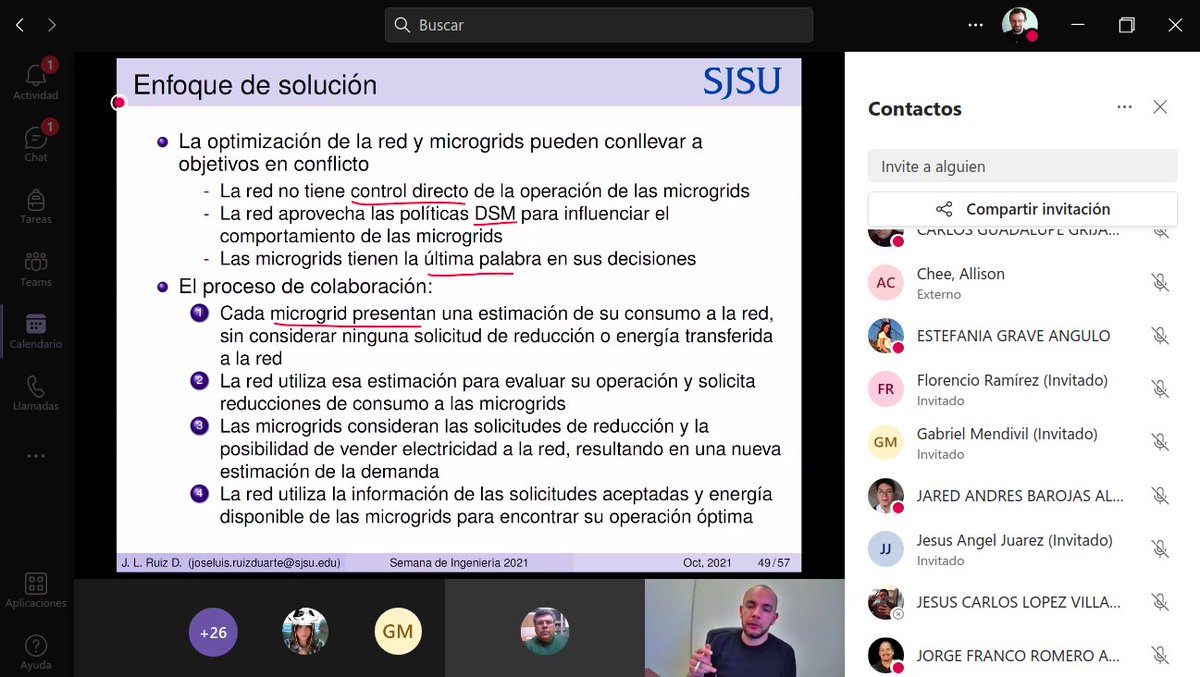Mute Jesus Angel Juarez microphone
This screenshot has height=677, width=1200.
1160,549
